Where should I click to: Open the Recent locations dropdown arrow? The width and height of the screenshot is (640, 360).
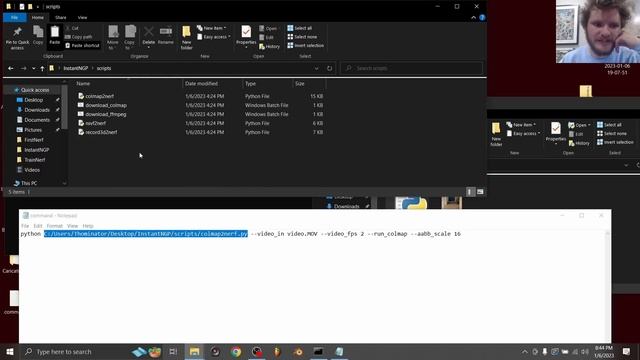(x=33, y=69)
